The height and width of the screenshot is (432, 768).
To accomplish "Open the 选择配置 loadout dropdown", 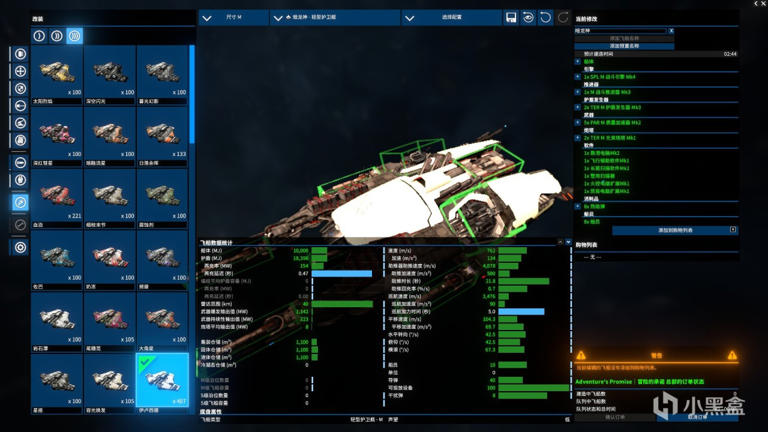I will pos(450,18).
